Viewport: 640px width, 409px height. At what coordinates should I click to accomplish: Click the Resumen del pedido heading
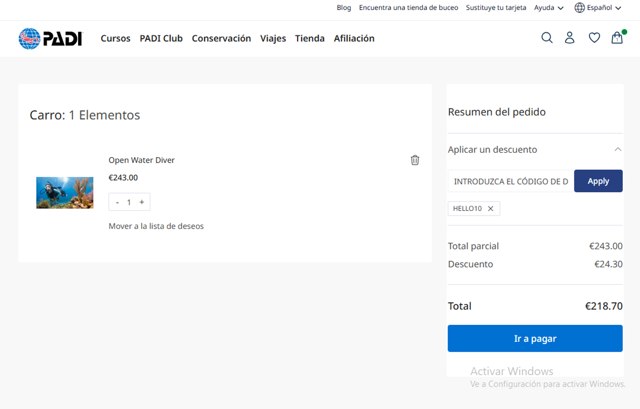(497, 112)
